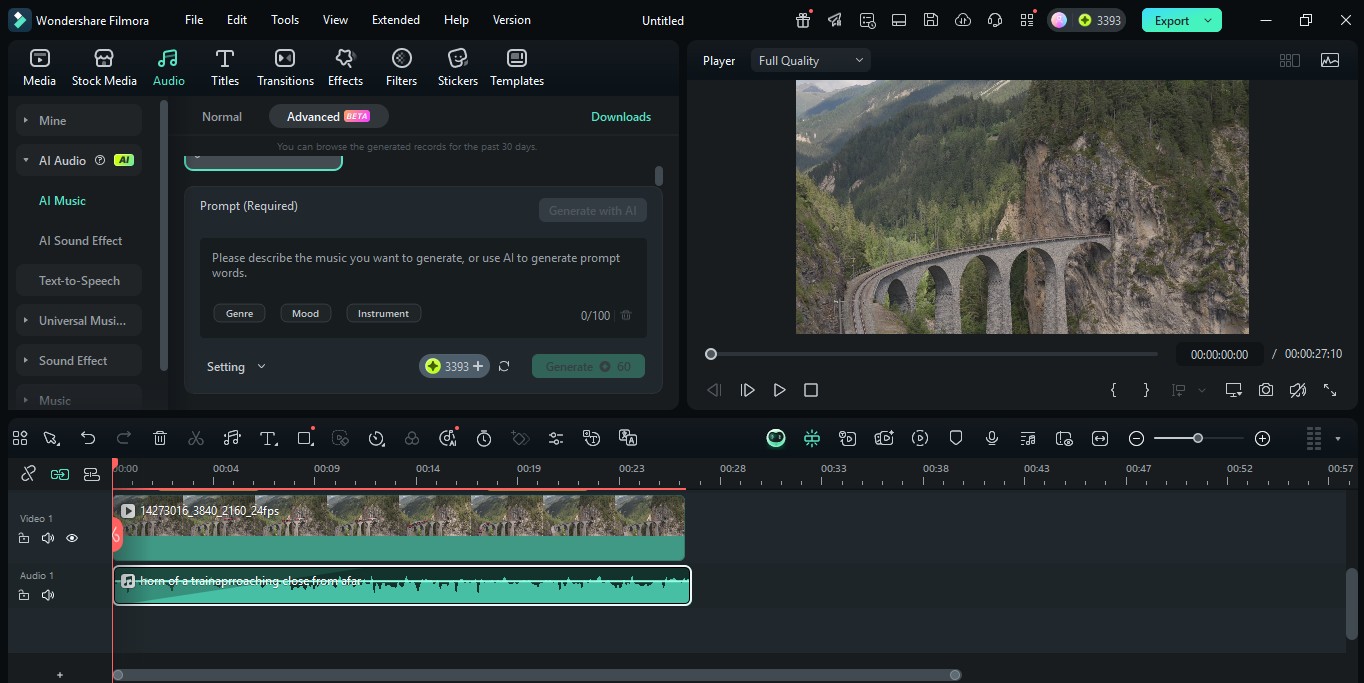Screen dimensions: 1364x683
Task: Switch to the Normal tab
Action: coord(222,117)
